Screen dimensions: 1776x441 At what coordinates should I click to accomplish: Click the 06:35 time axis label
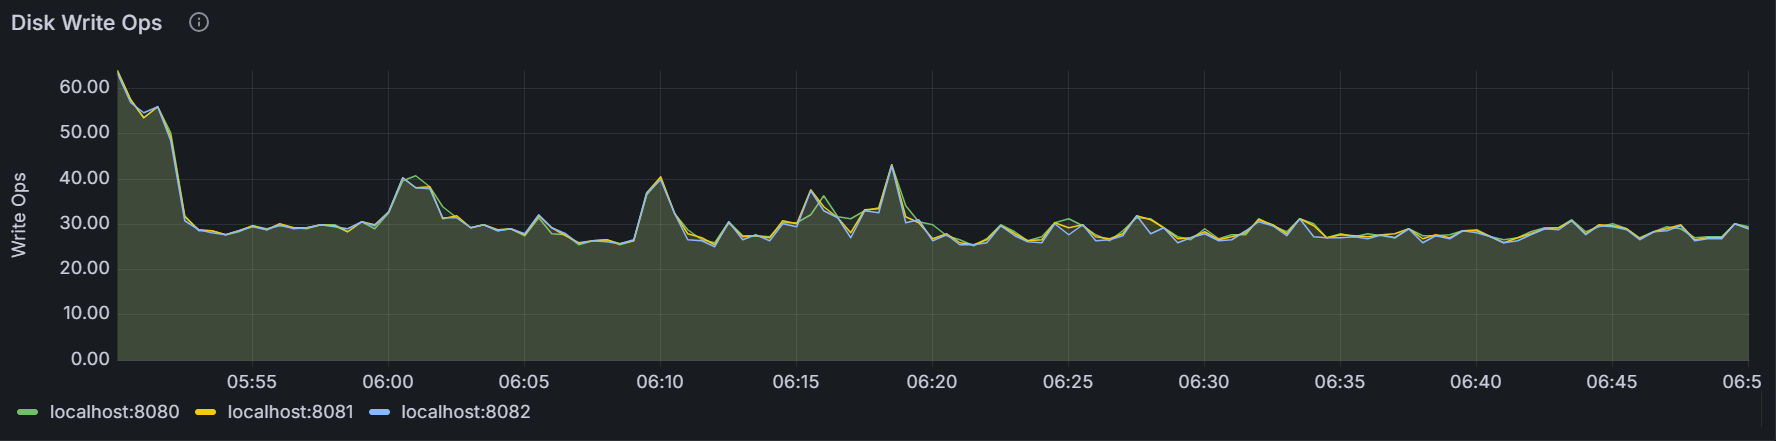coord(1340,382)
